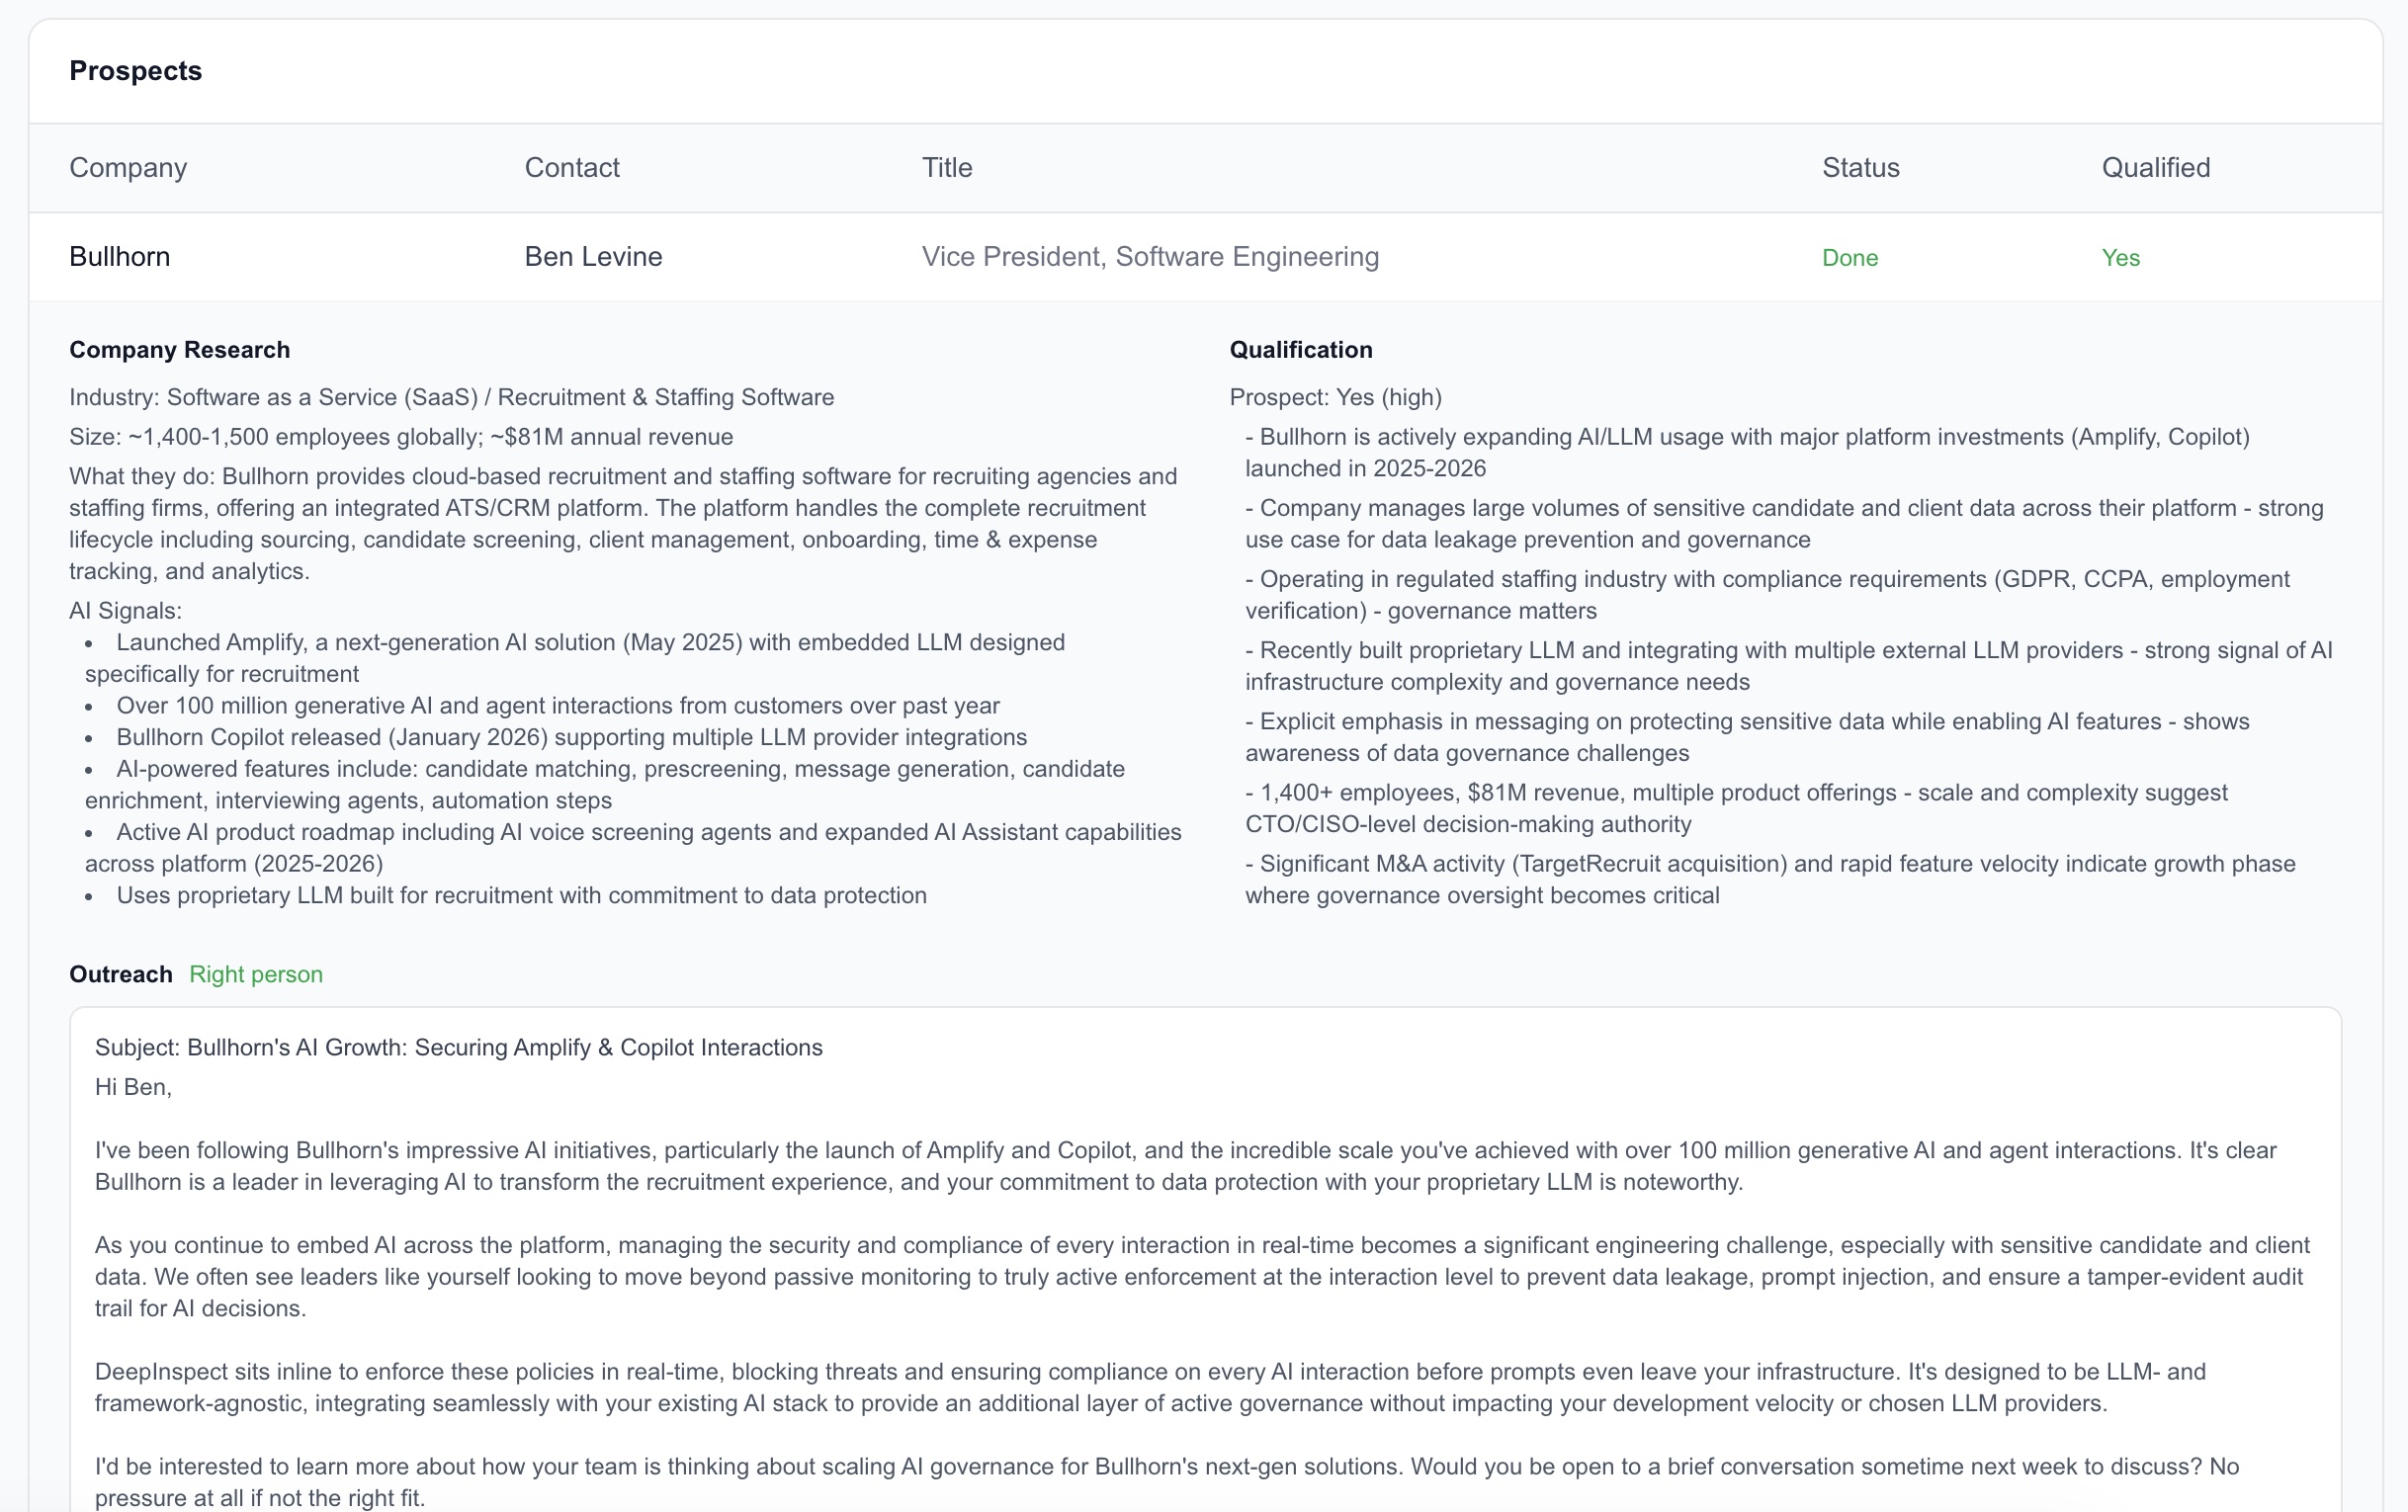Click the Right person badge
Screen dimensions: 2408x1512
coord(256,973)
